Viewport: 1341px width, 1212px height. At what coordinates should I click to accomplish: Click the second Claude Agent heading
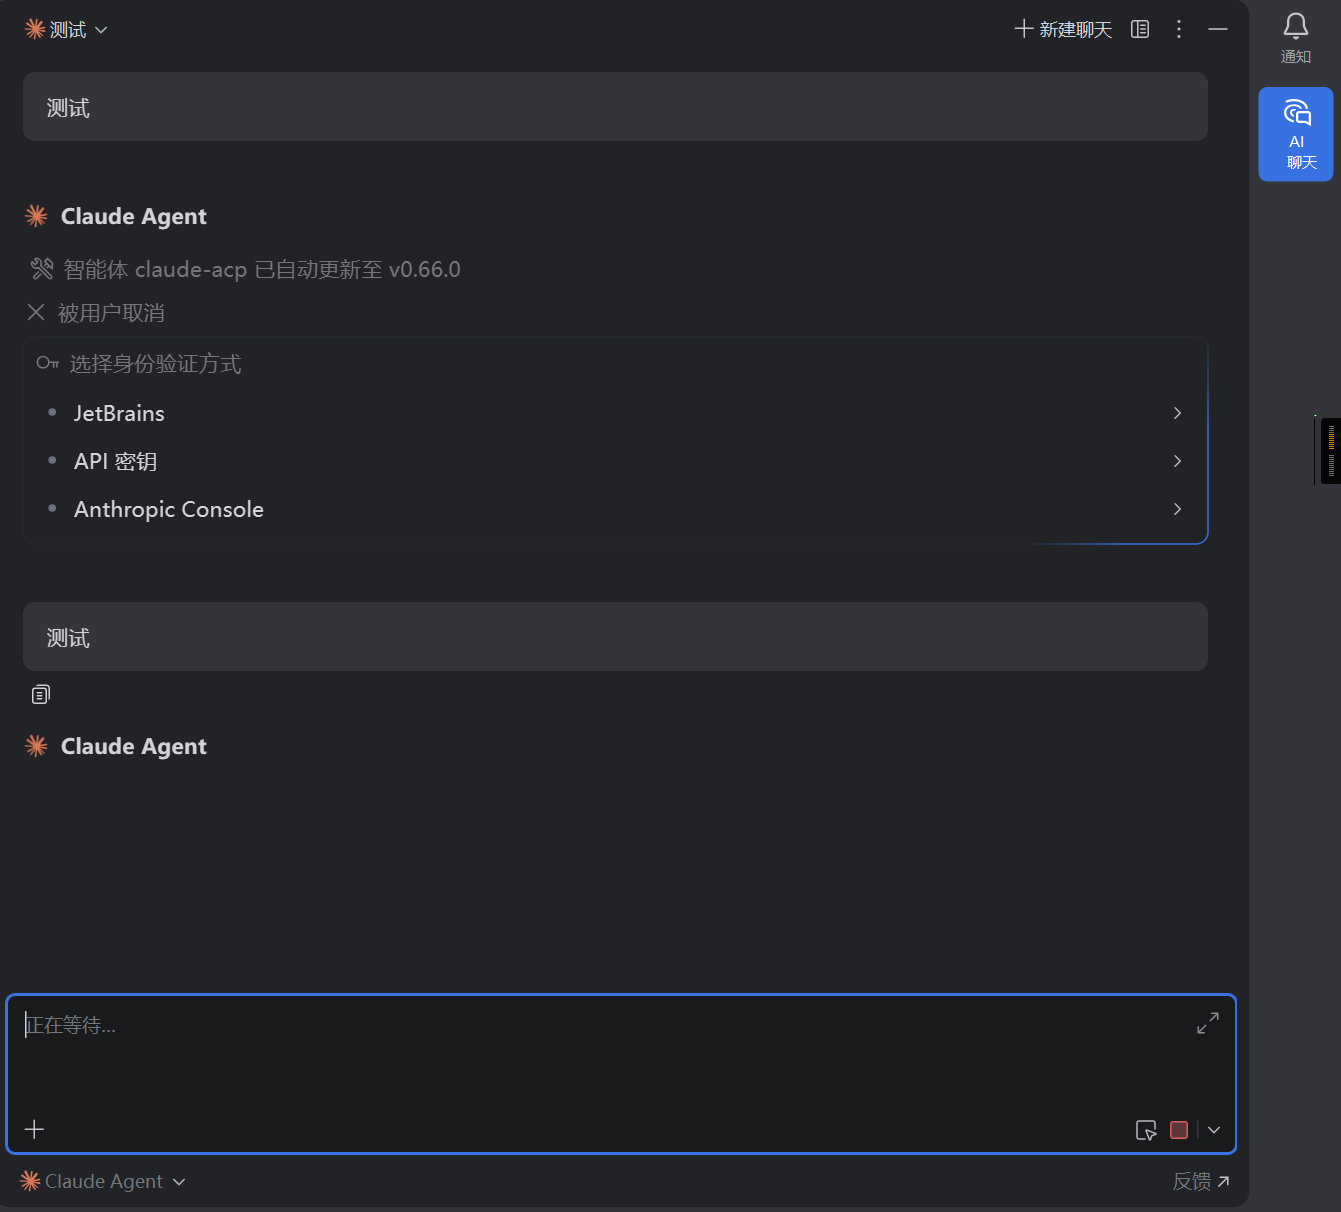point(133,746)
